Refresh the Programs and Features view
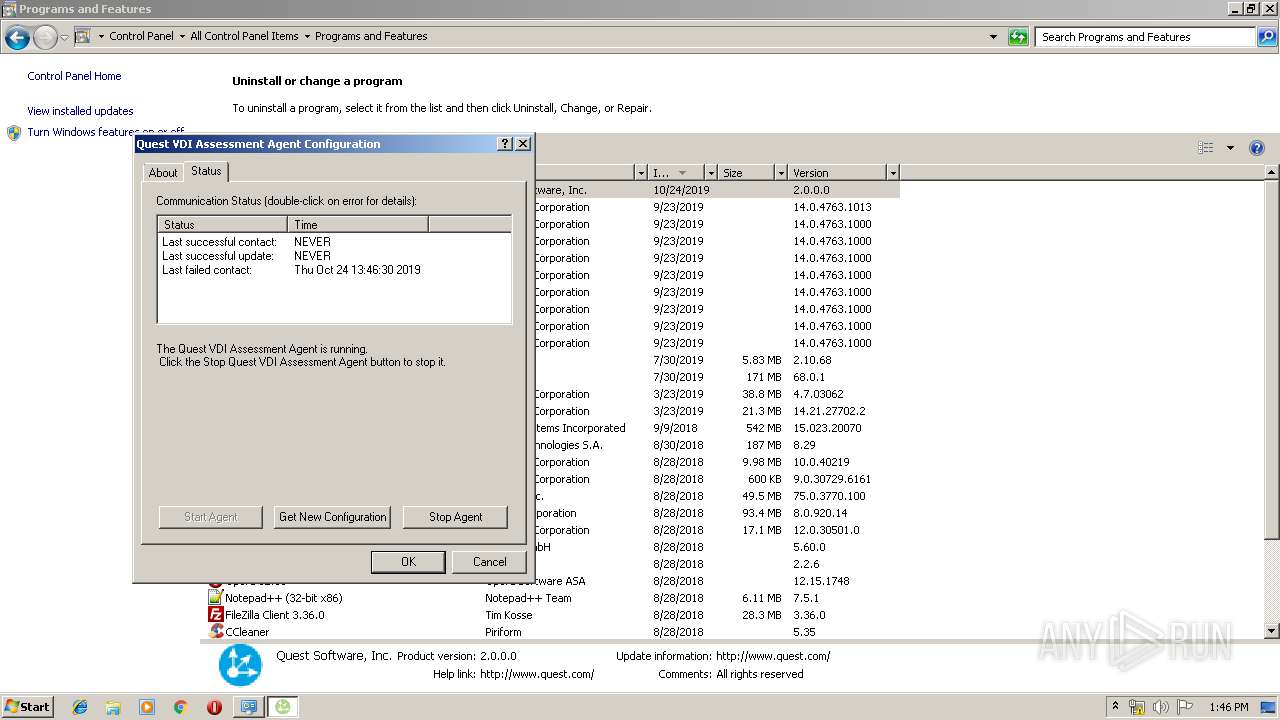 pos(1018,37)
